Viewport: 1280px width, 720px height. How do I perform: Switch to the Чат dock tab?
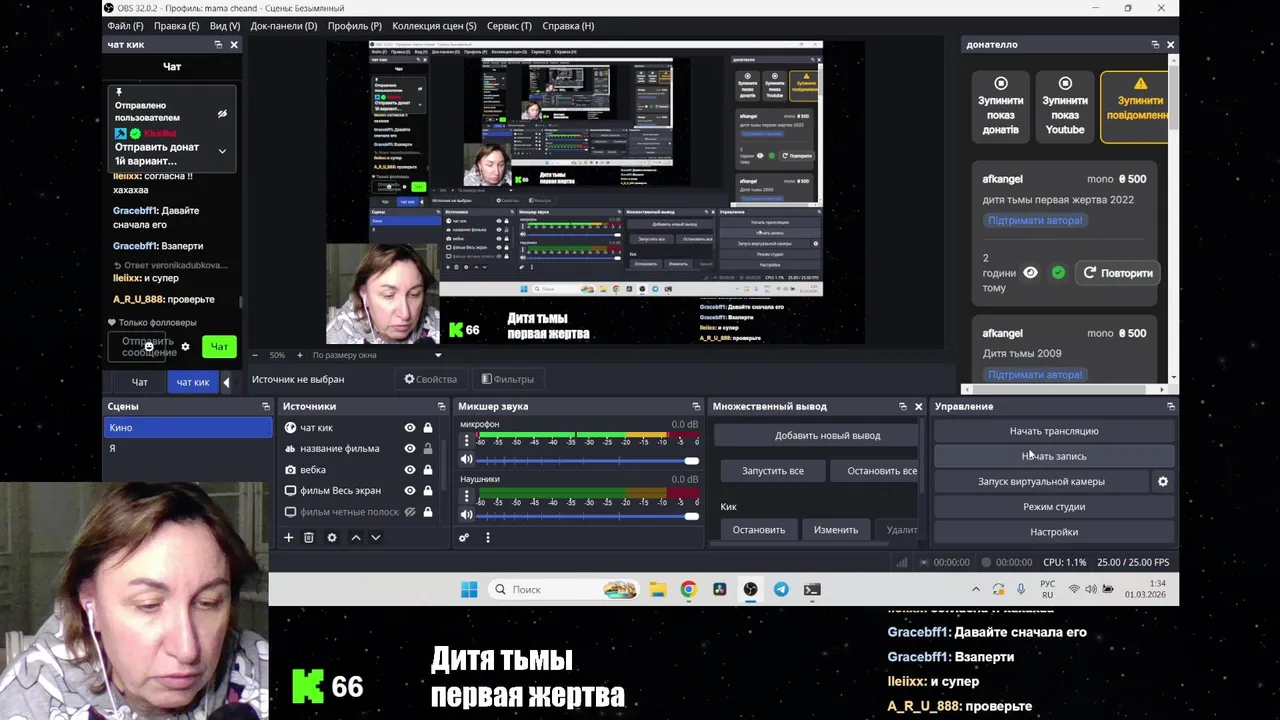point(139,382)
